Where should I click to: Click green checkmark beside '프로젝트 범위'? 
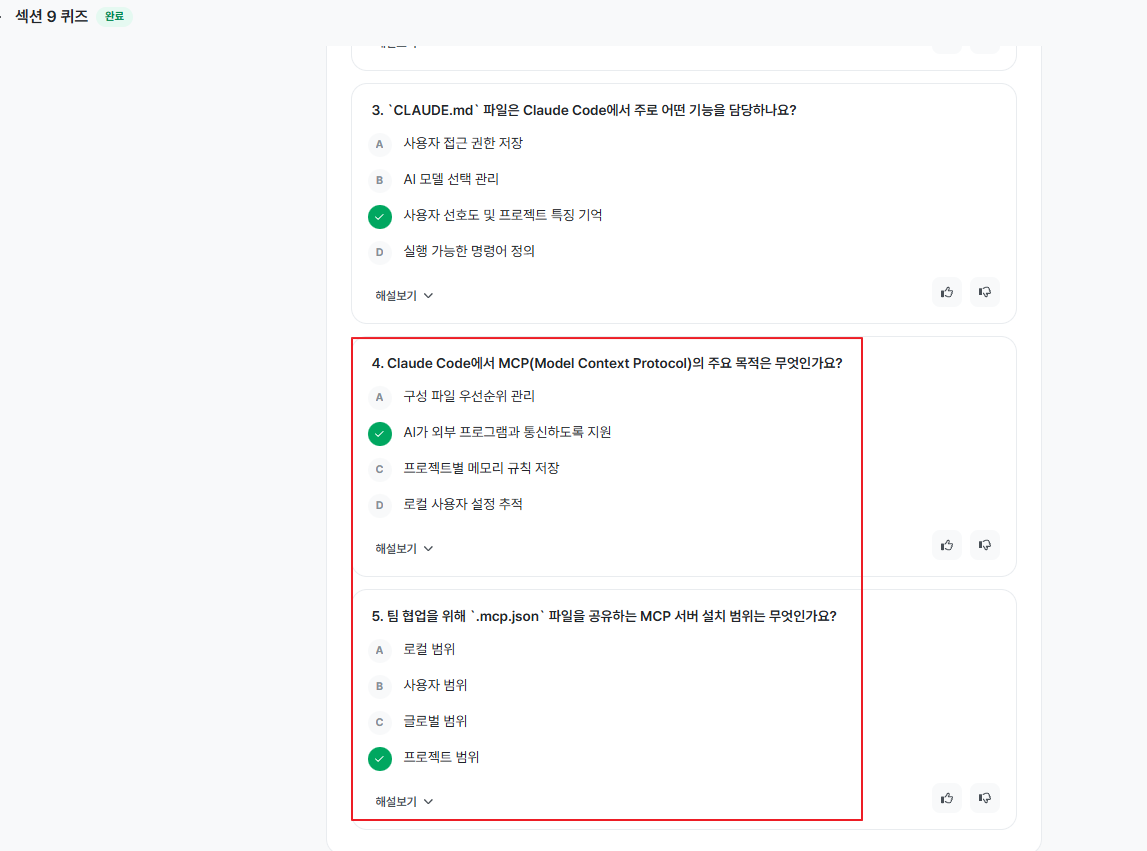point(379,759)
